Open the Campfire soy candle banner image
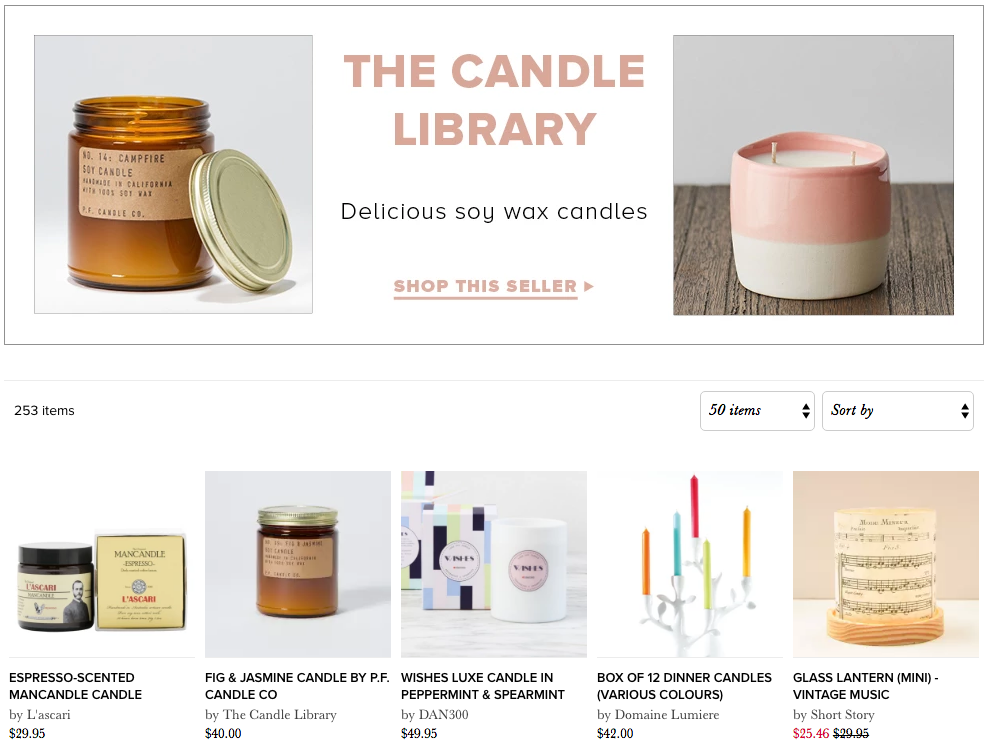 173,175
